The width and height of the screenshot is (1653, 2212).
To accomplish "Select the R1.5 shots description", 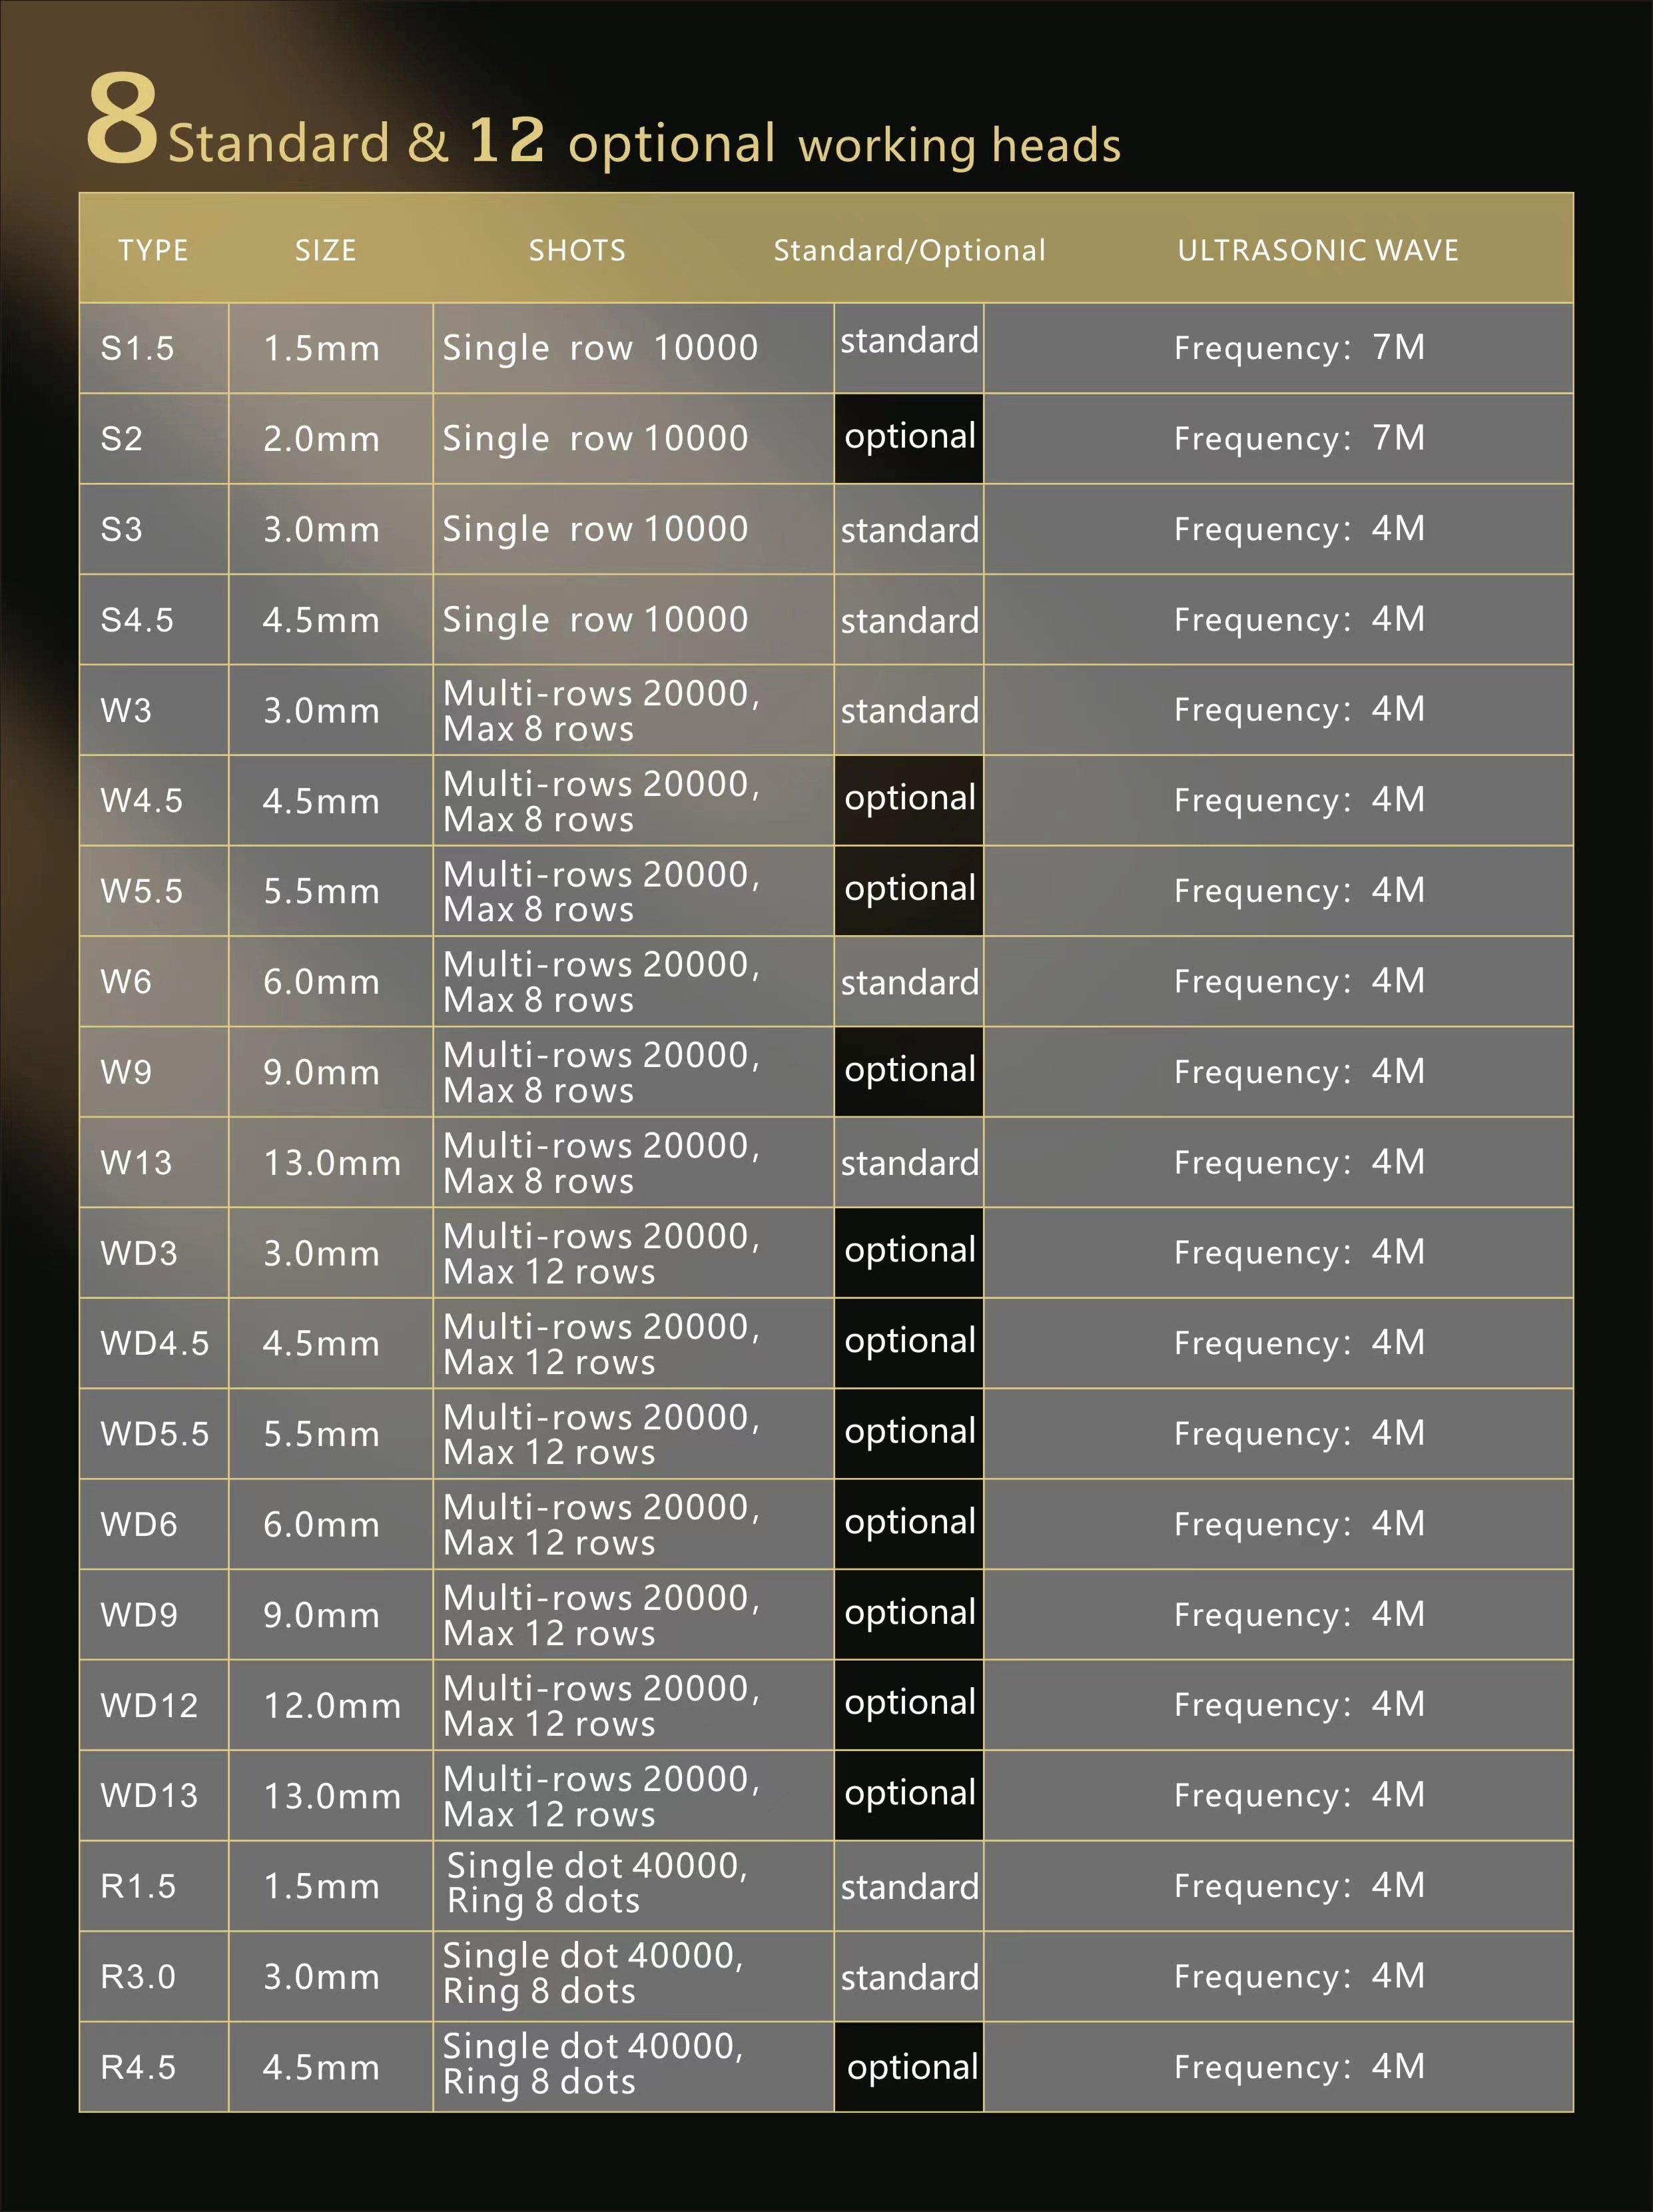I will (596, 1884).
